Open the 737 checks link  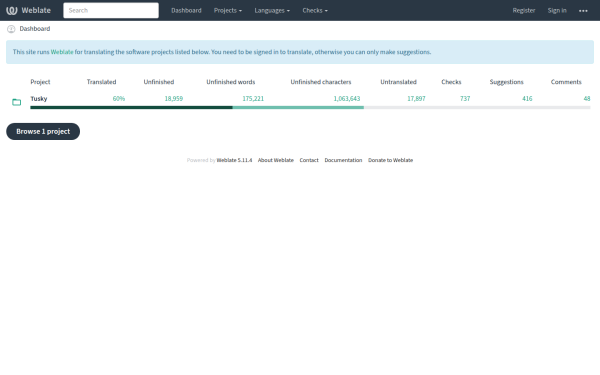click(x=465, y=98)
